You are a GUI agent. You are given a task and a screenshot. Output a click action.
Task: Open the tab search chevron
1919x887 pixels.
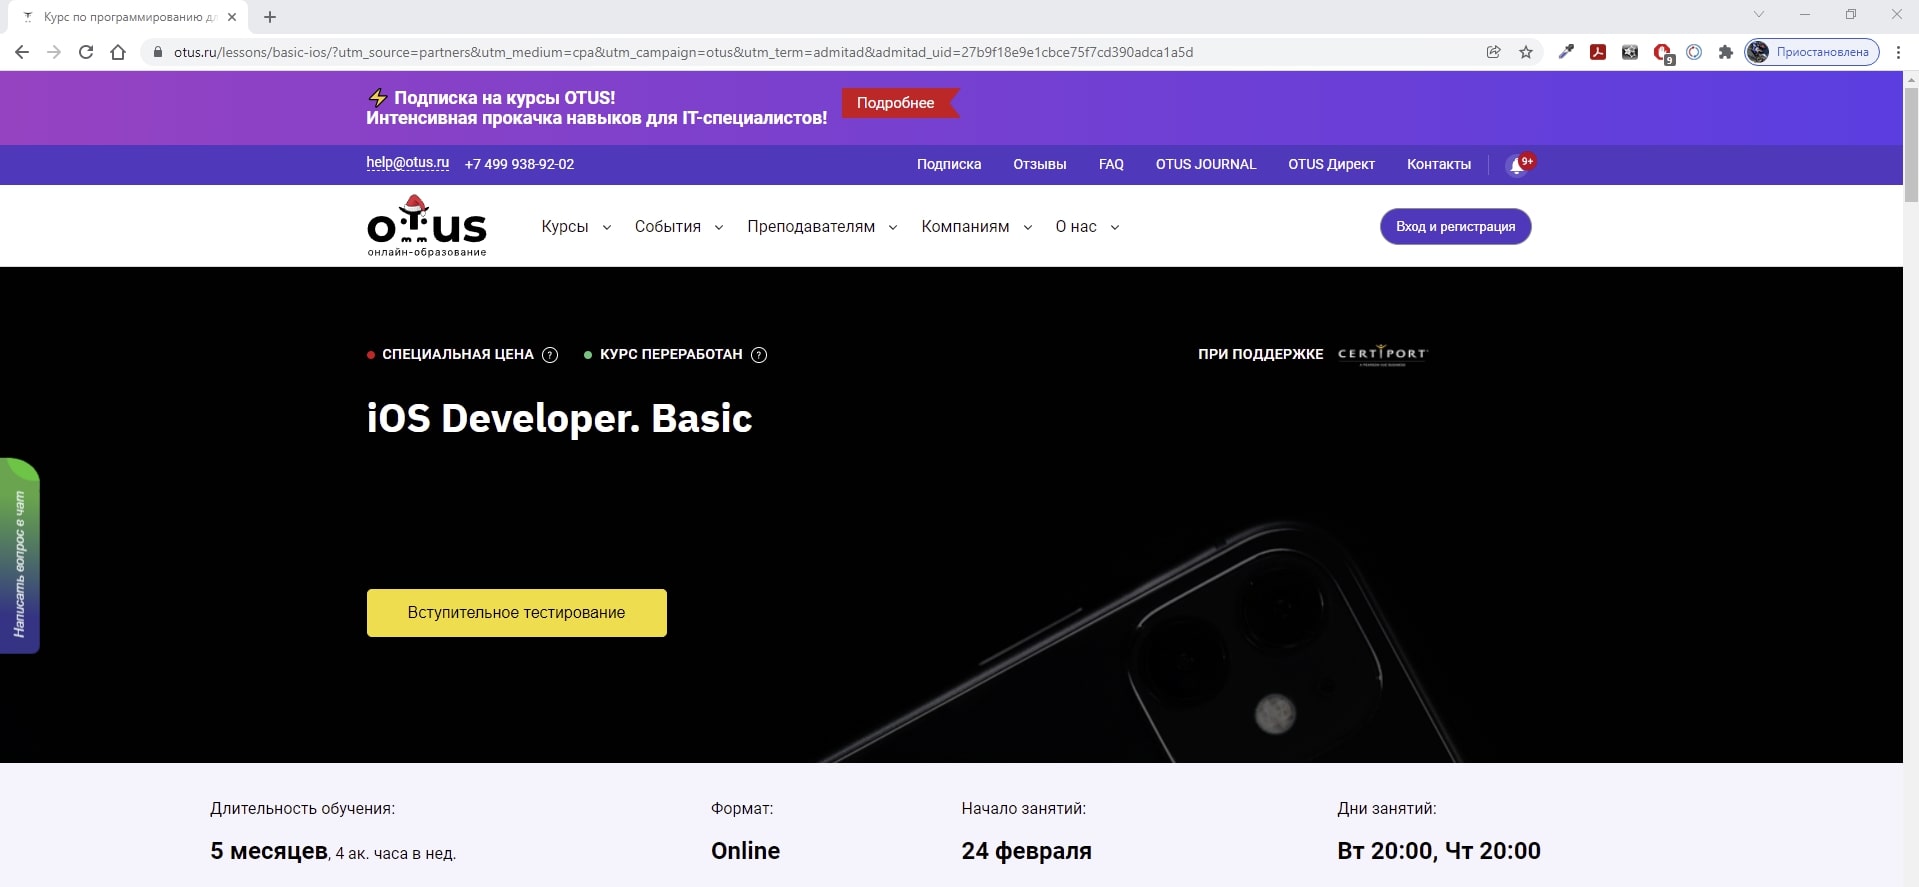(x=1759, y=15)
